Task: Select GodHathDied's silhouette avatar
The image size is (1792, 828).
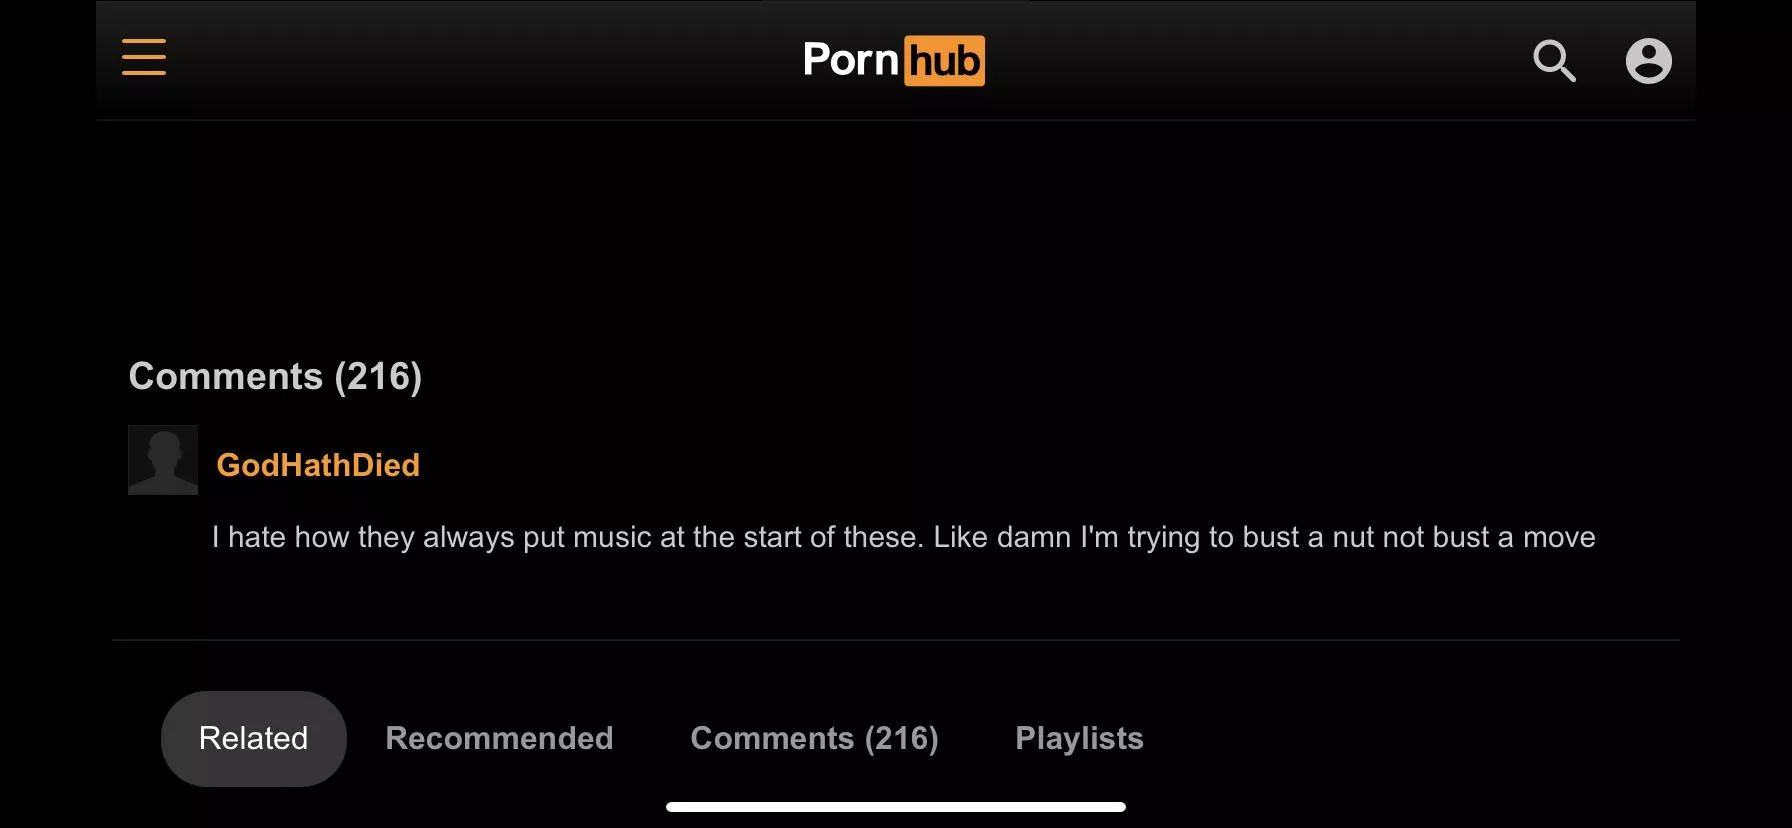Action: tap(163, 460)
